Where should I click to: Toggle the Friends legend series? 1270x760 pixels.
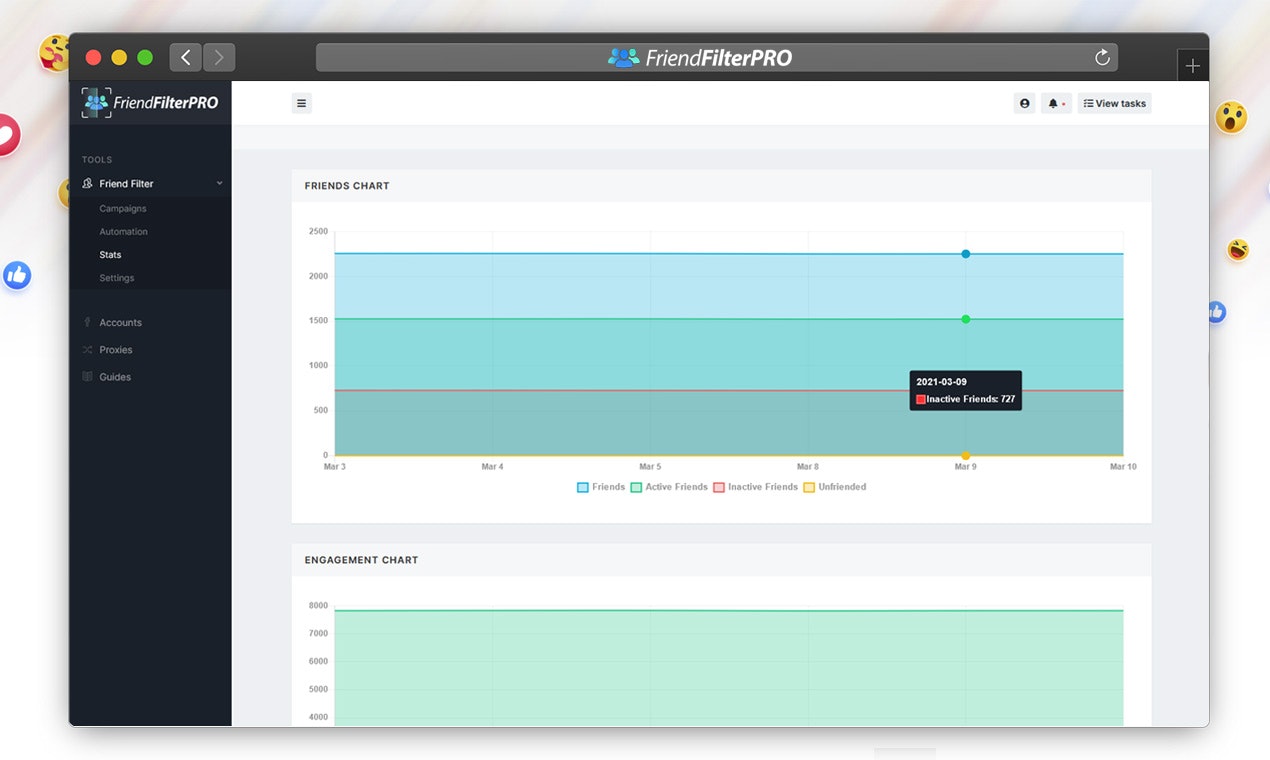tap(601, 487)
